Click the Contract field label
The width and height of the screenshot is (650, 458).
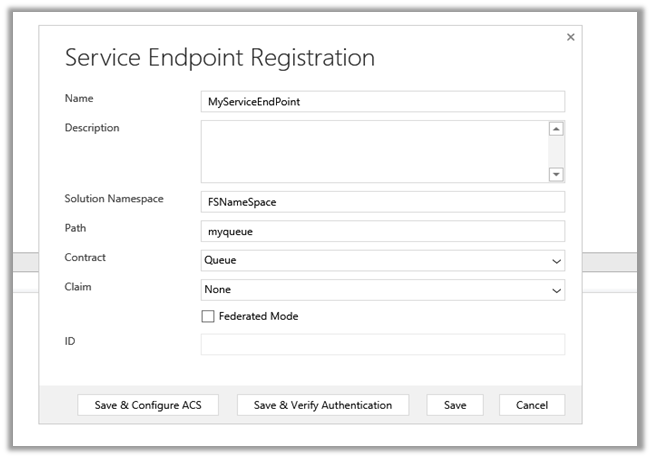(x=85, y=258)
